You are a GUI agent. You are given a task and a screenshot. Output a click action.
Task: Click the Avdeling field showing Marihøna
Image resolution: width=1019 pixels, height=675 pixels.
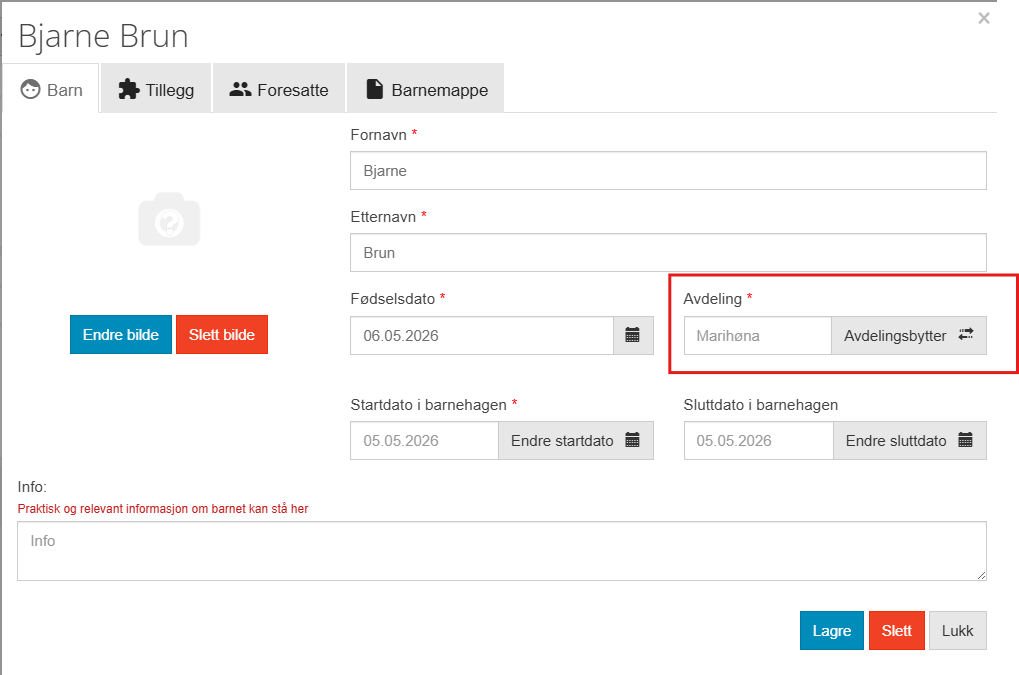click(x=758, y=336)
